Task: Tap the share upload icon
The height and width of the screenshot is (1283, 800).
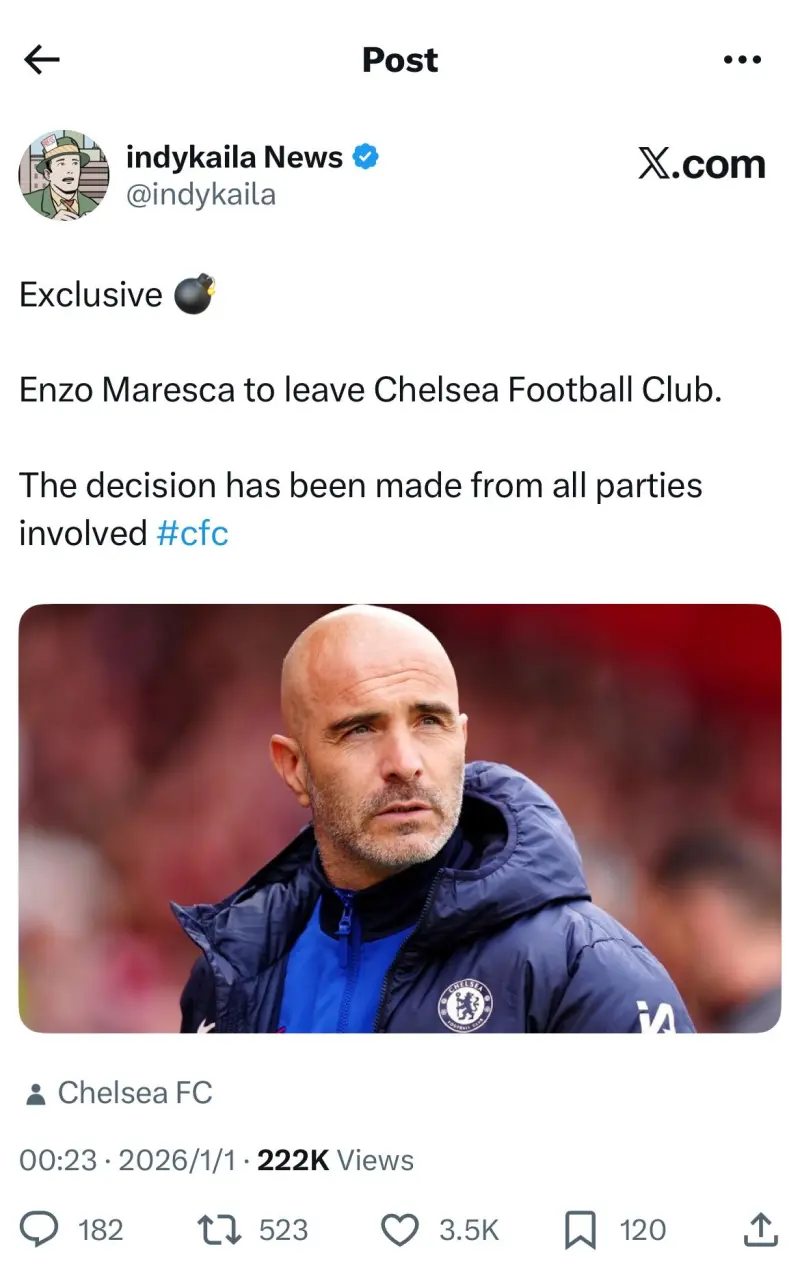Action: [x=760, y=1230]
